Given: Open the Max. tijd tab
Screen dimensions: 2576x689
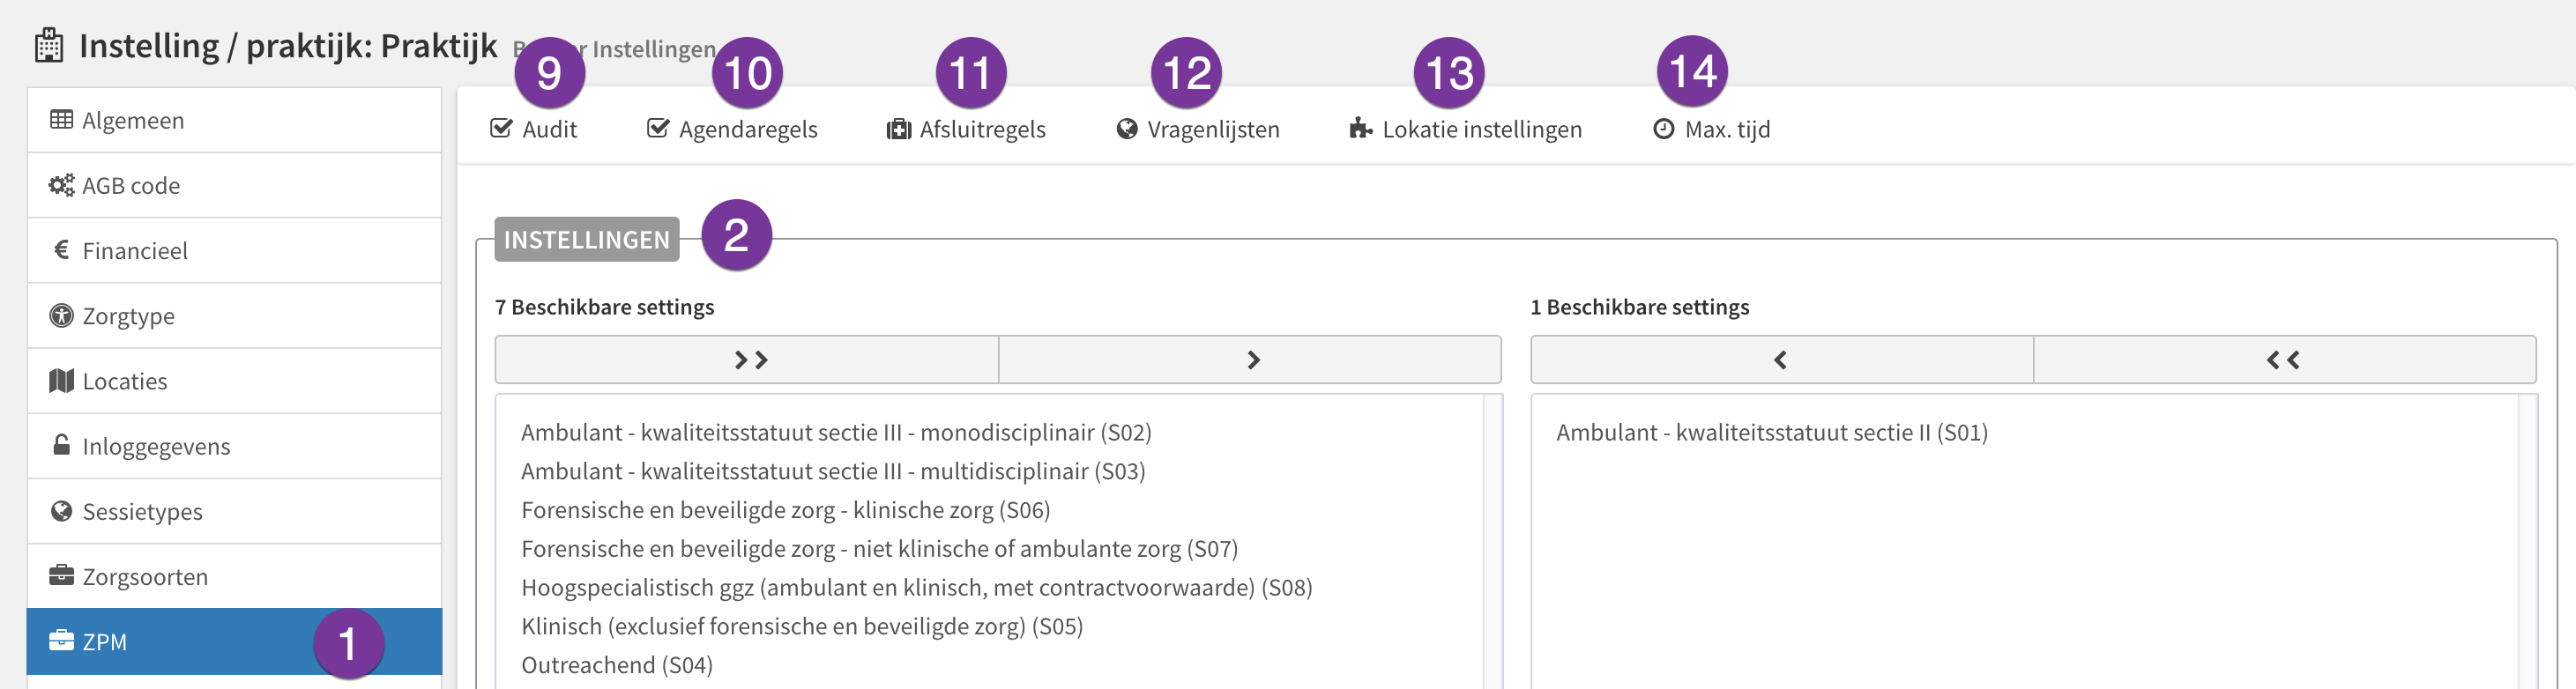Looking at the screenshot, I should point(1712,129).
